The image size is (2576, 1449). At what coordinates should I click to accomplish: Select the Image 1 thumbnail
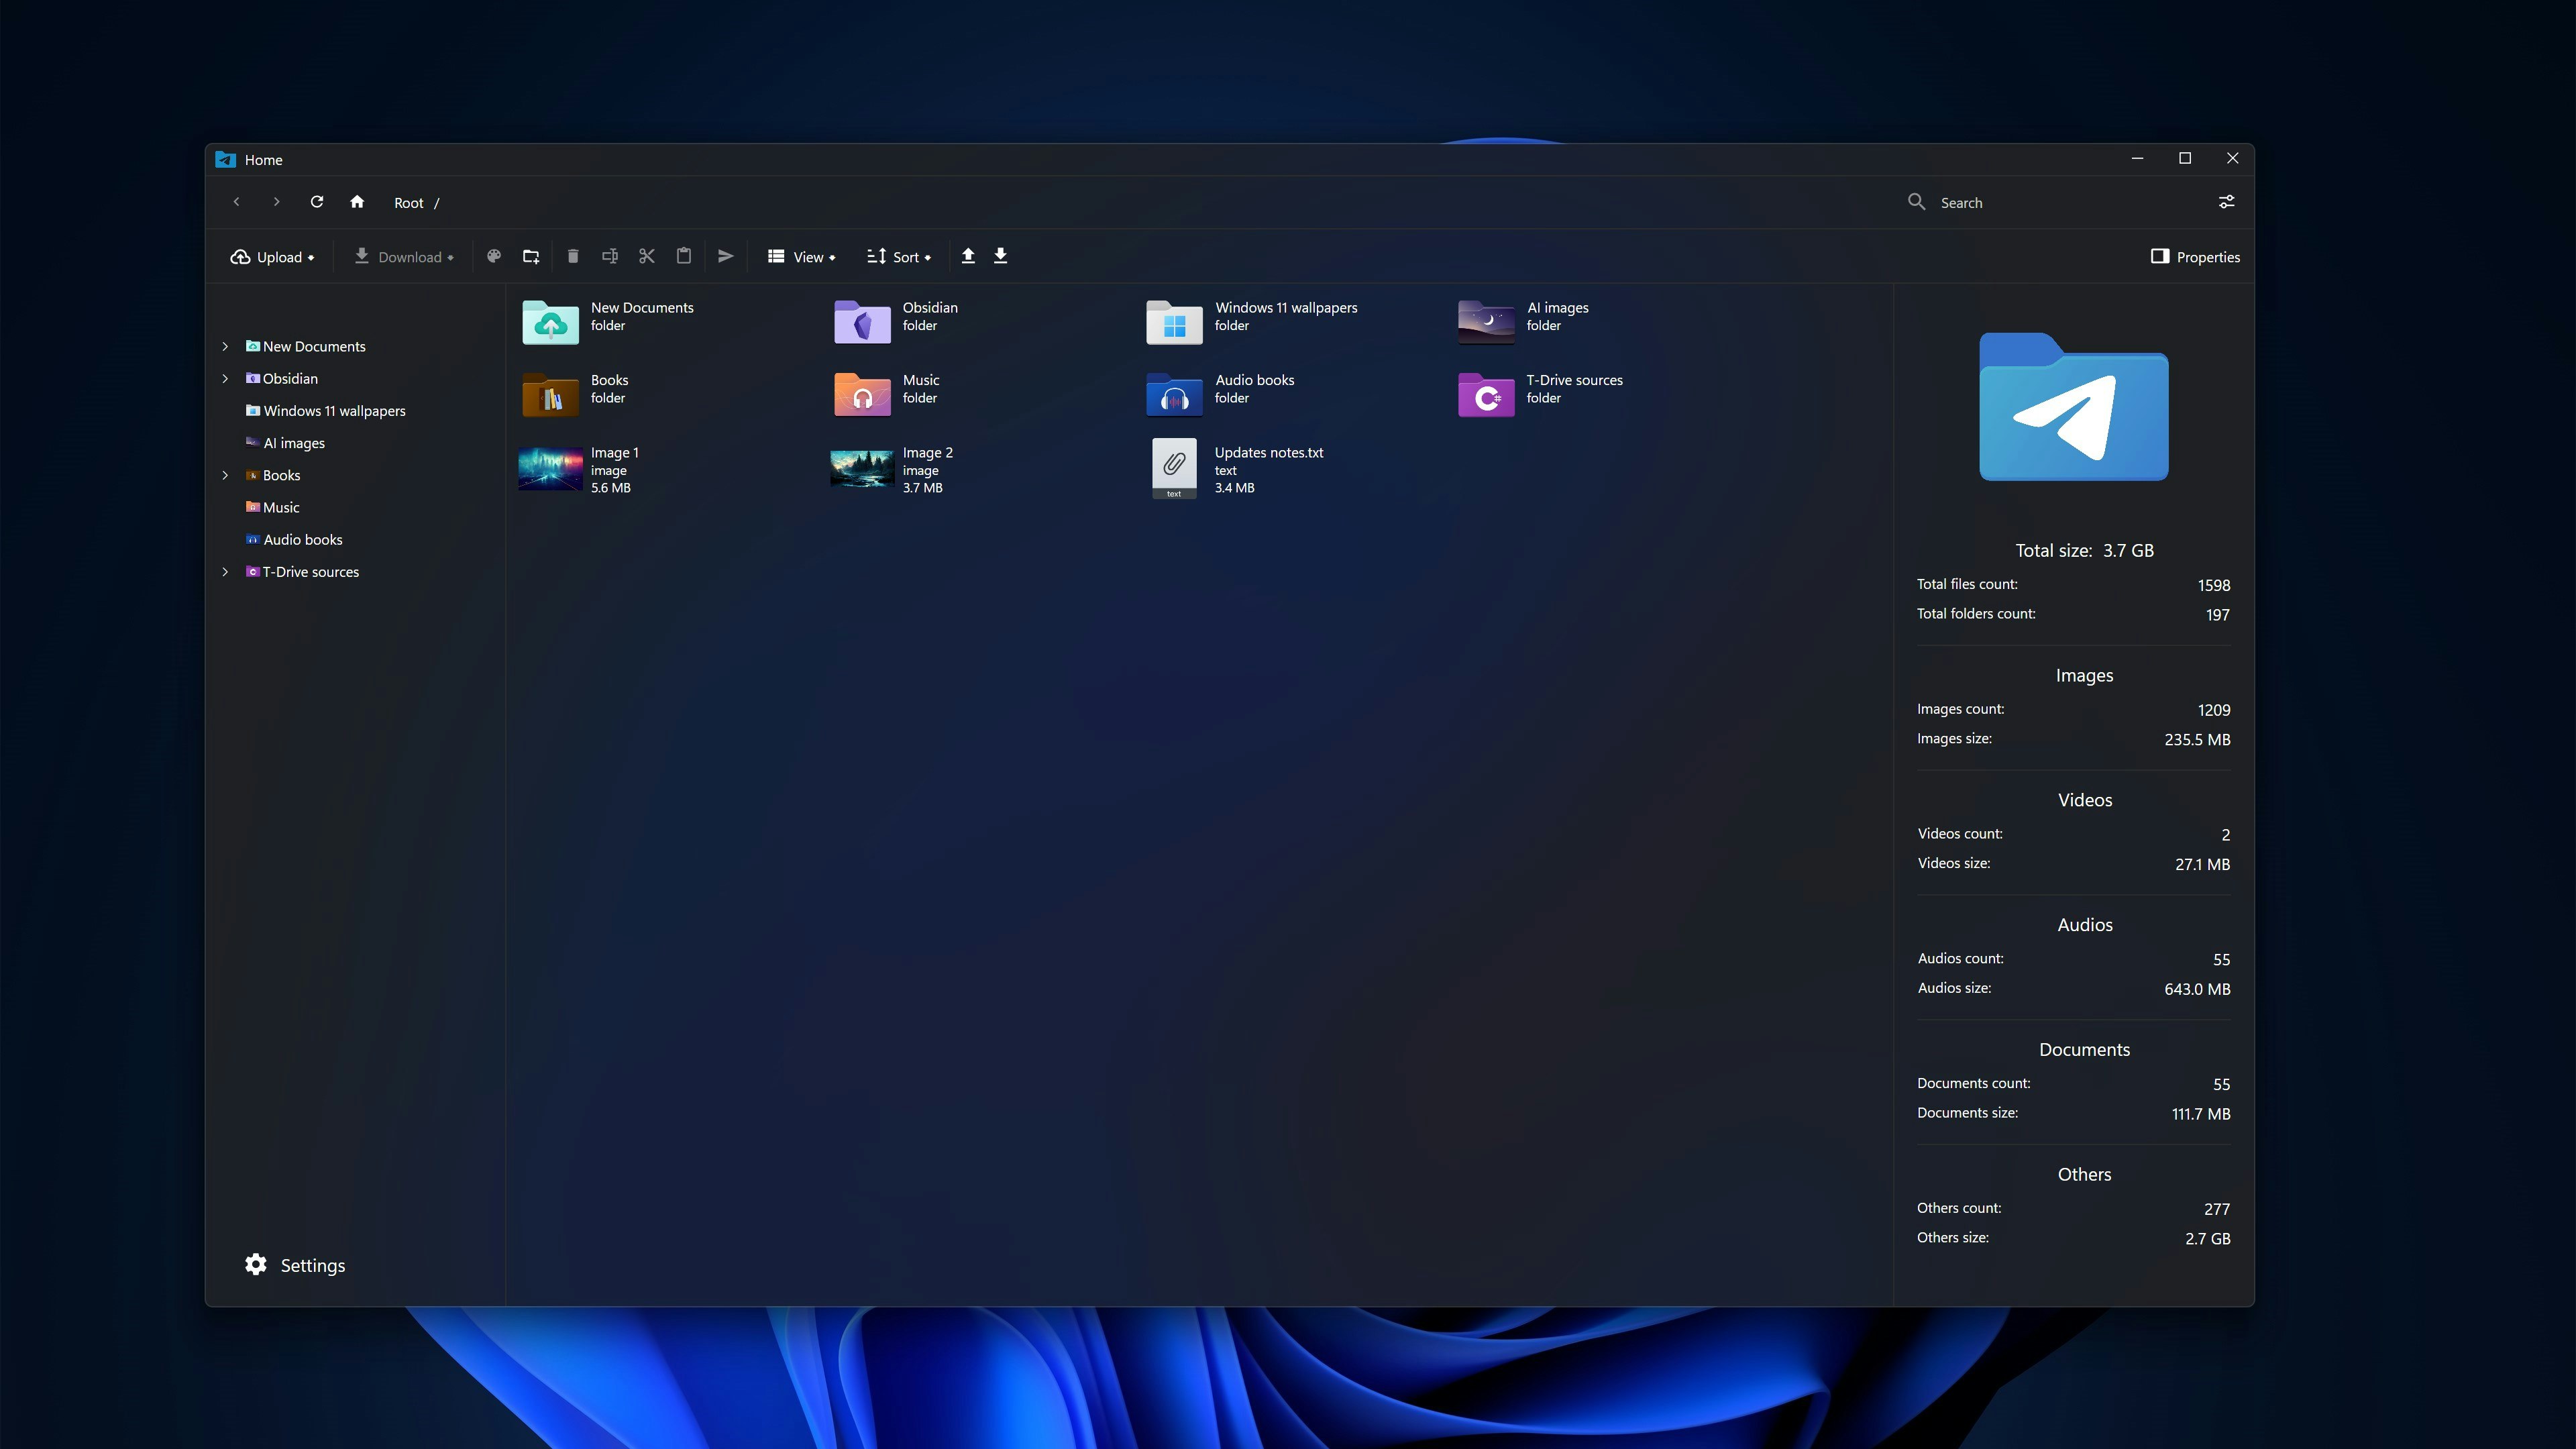[550, 469]
